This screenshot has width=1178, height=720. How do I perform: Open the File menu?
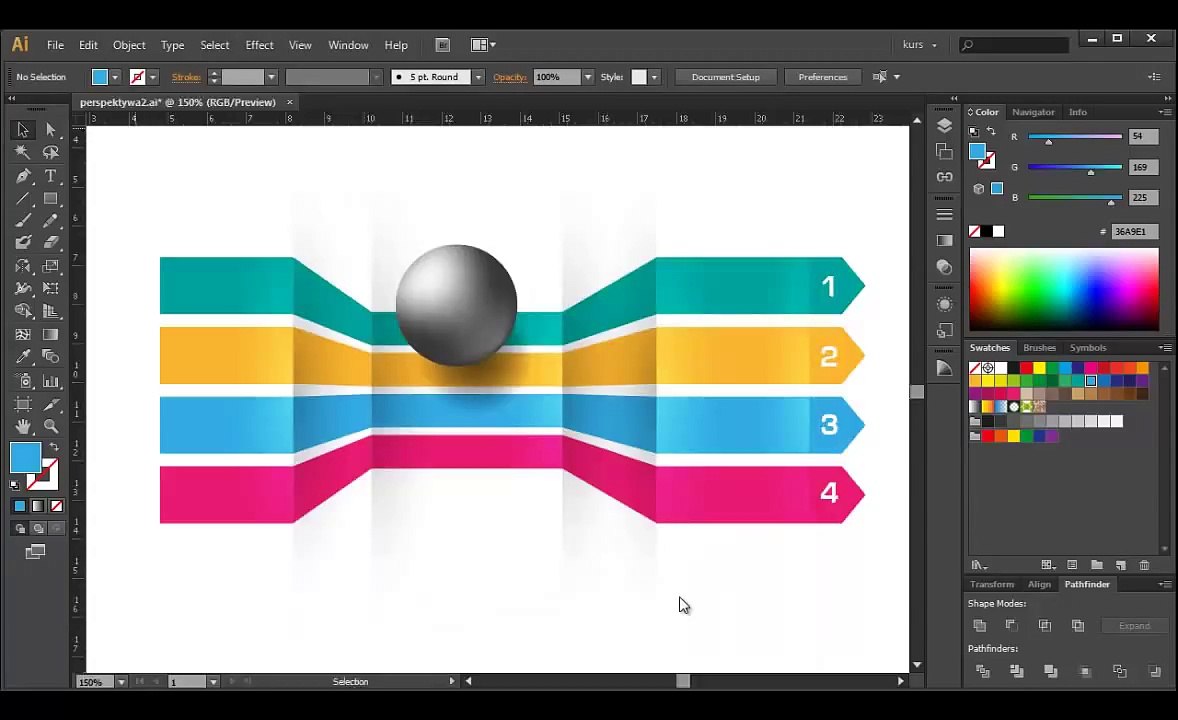tap(56, 45)
